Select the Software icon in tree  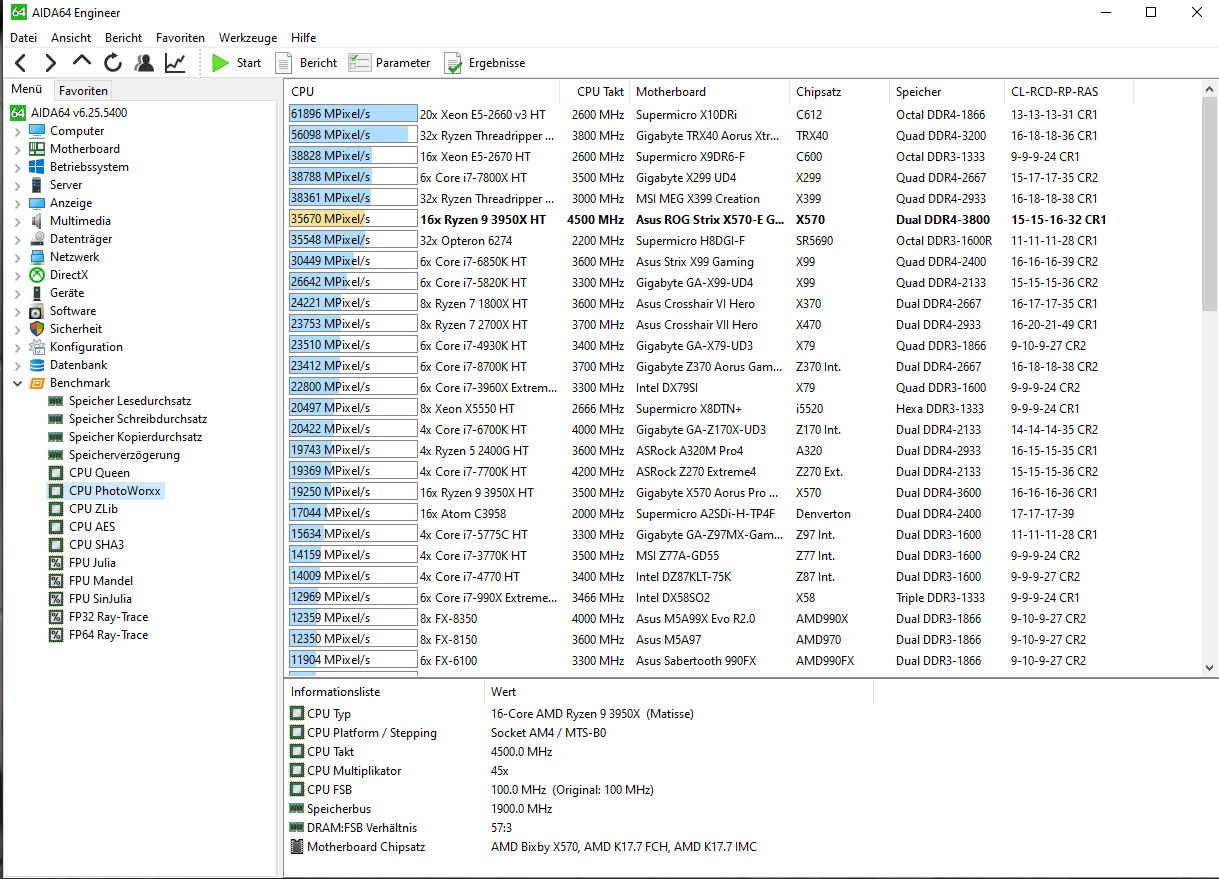[37, 311]
